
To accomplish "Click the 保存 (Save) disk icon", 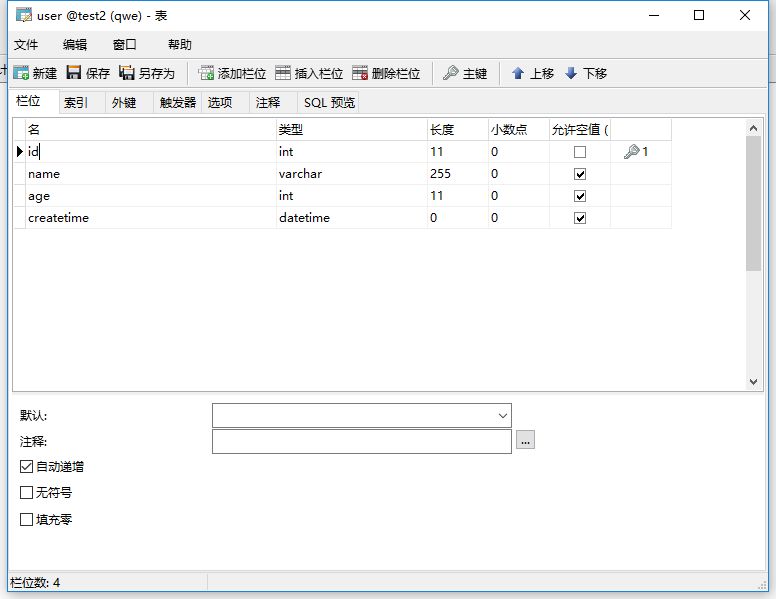I will point(74,73).
